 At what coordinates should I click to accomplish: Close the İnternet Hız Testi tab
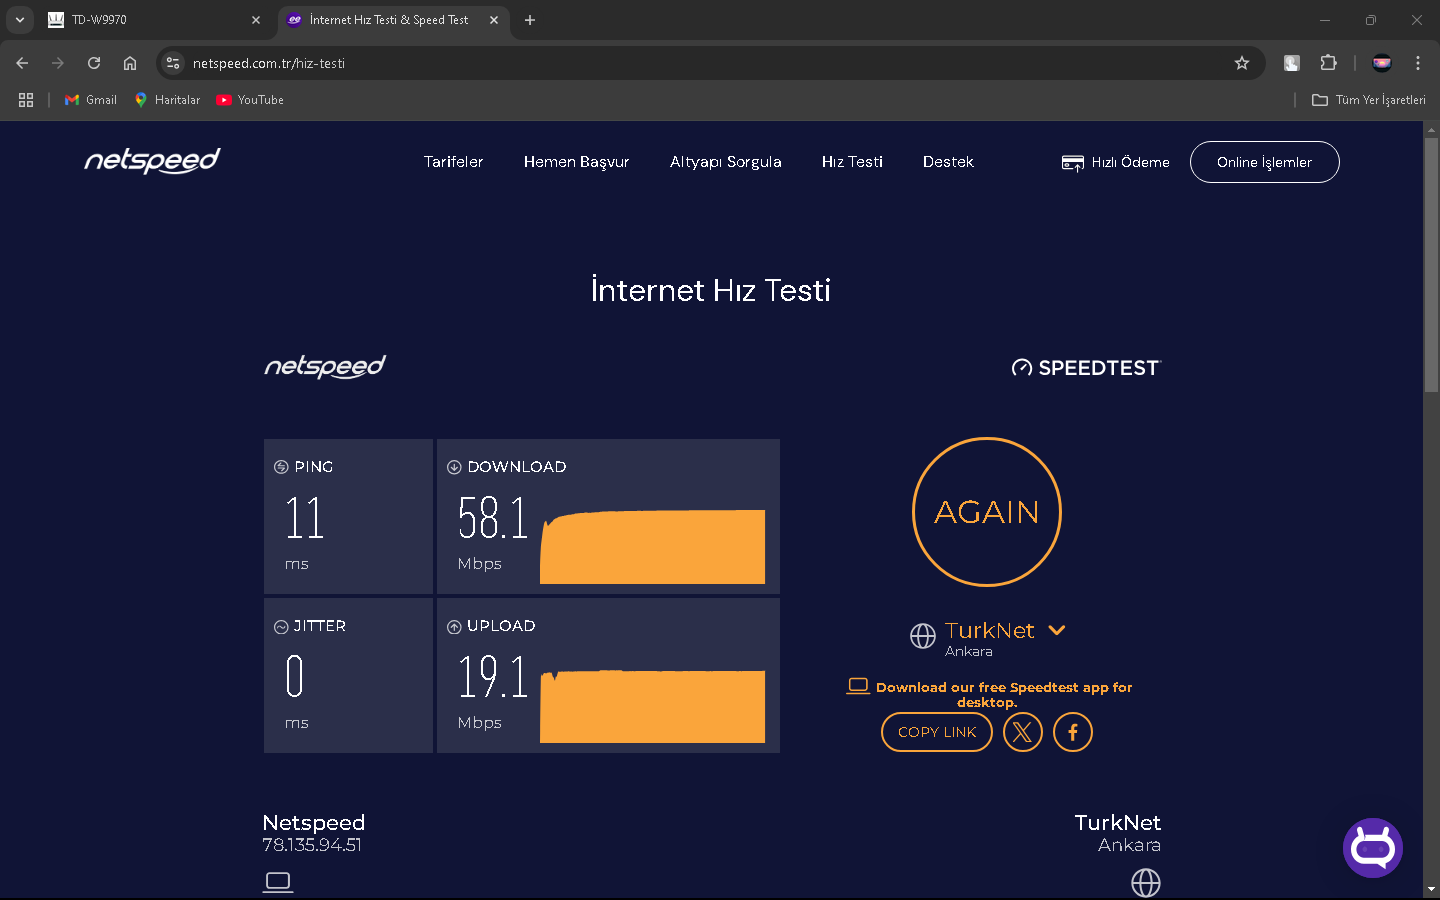tap(494, 20)
